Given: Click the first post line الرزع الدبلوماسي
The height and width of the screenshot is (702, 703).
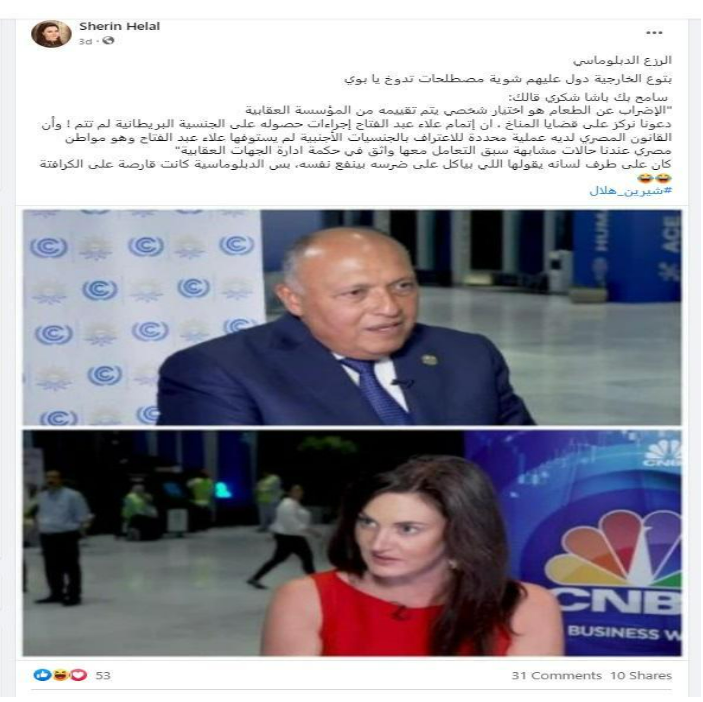Looking at the screenshot, I should [x=622, y=60].
